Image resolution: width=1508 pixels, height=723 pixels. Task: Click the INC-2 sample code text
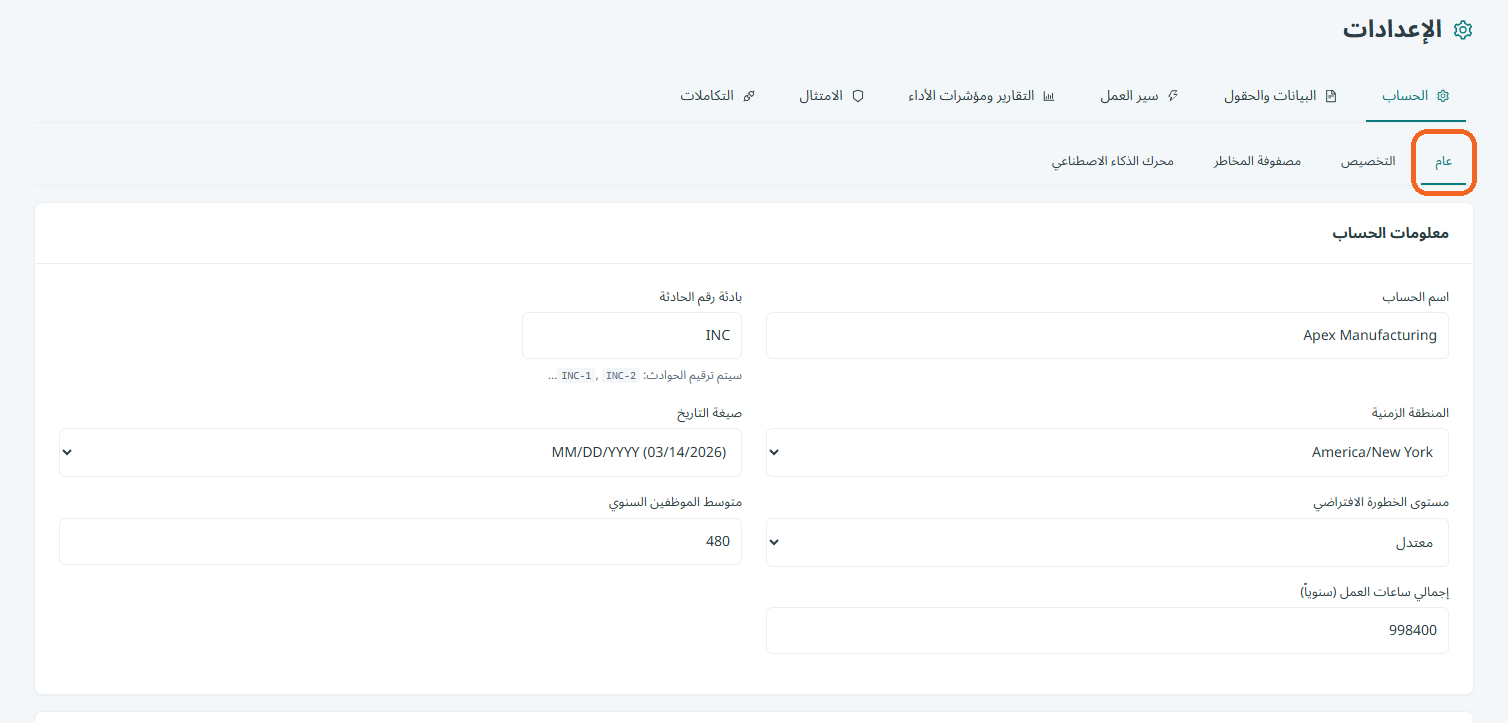coord(621,376)
